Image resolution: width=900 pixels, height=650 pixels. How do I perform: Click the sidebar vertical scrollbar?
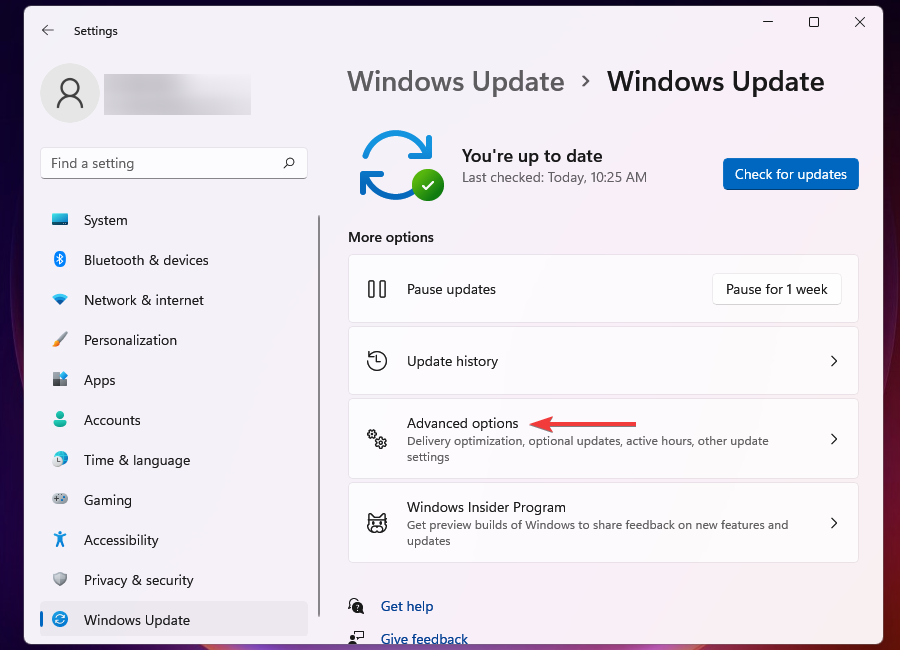(x=319, y=416)
